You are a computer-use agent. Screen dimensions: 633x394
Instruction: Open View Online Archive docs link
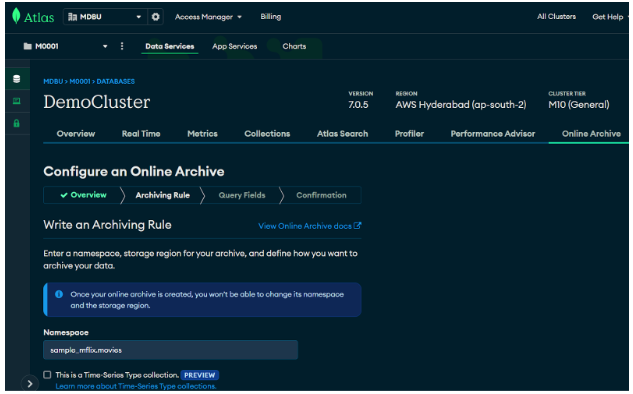pyautogui.click(x=310, y=226)
